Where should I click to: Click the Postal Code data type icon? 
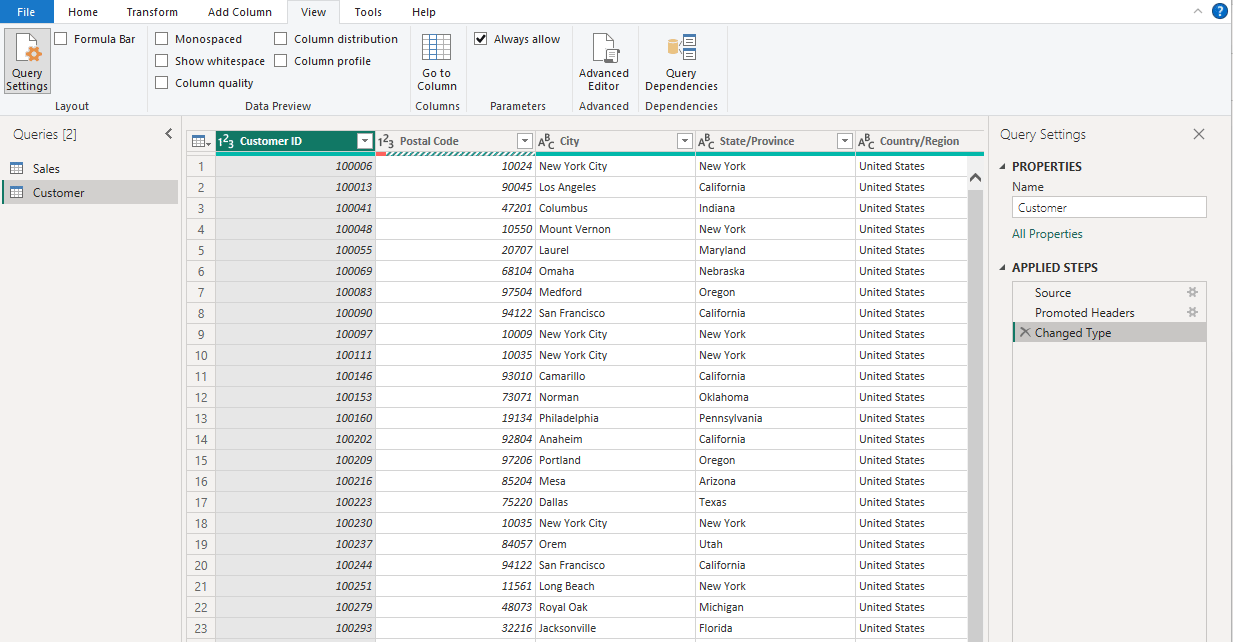tap(386, 141)
